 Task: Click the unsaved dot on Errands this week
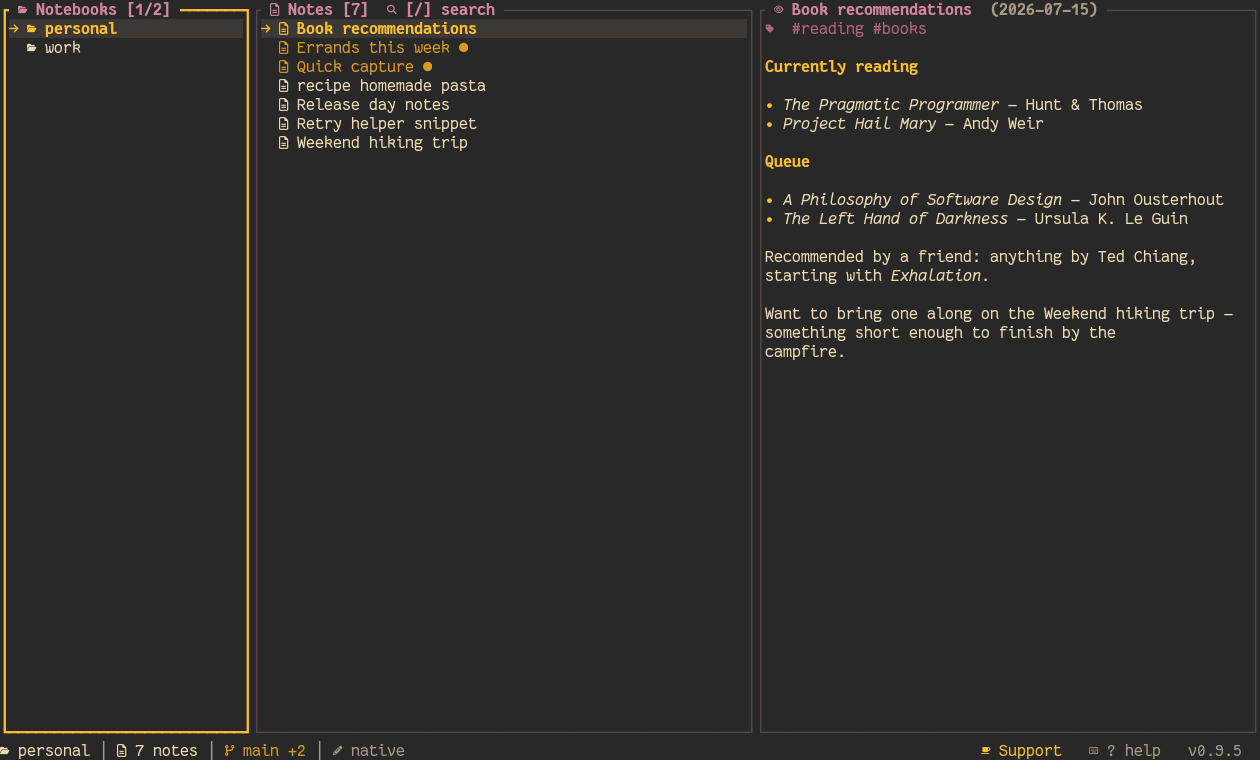pyautogui.click(x=463, y=48)
